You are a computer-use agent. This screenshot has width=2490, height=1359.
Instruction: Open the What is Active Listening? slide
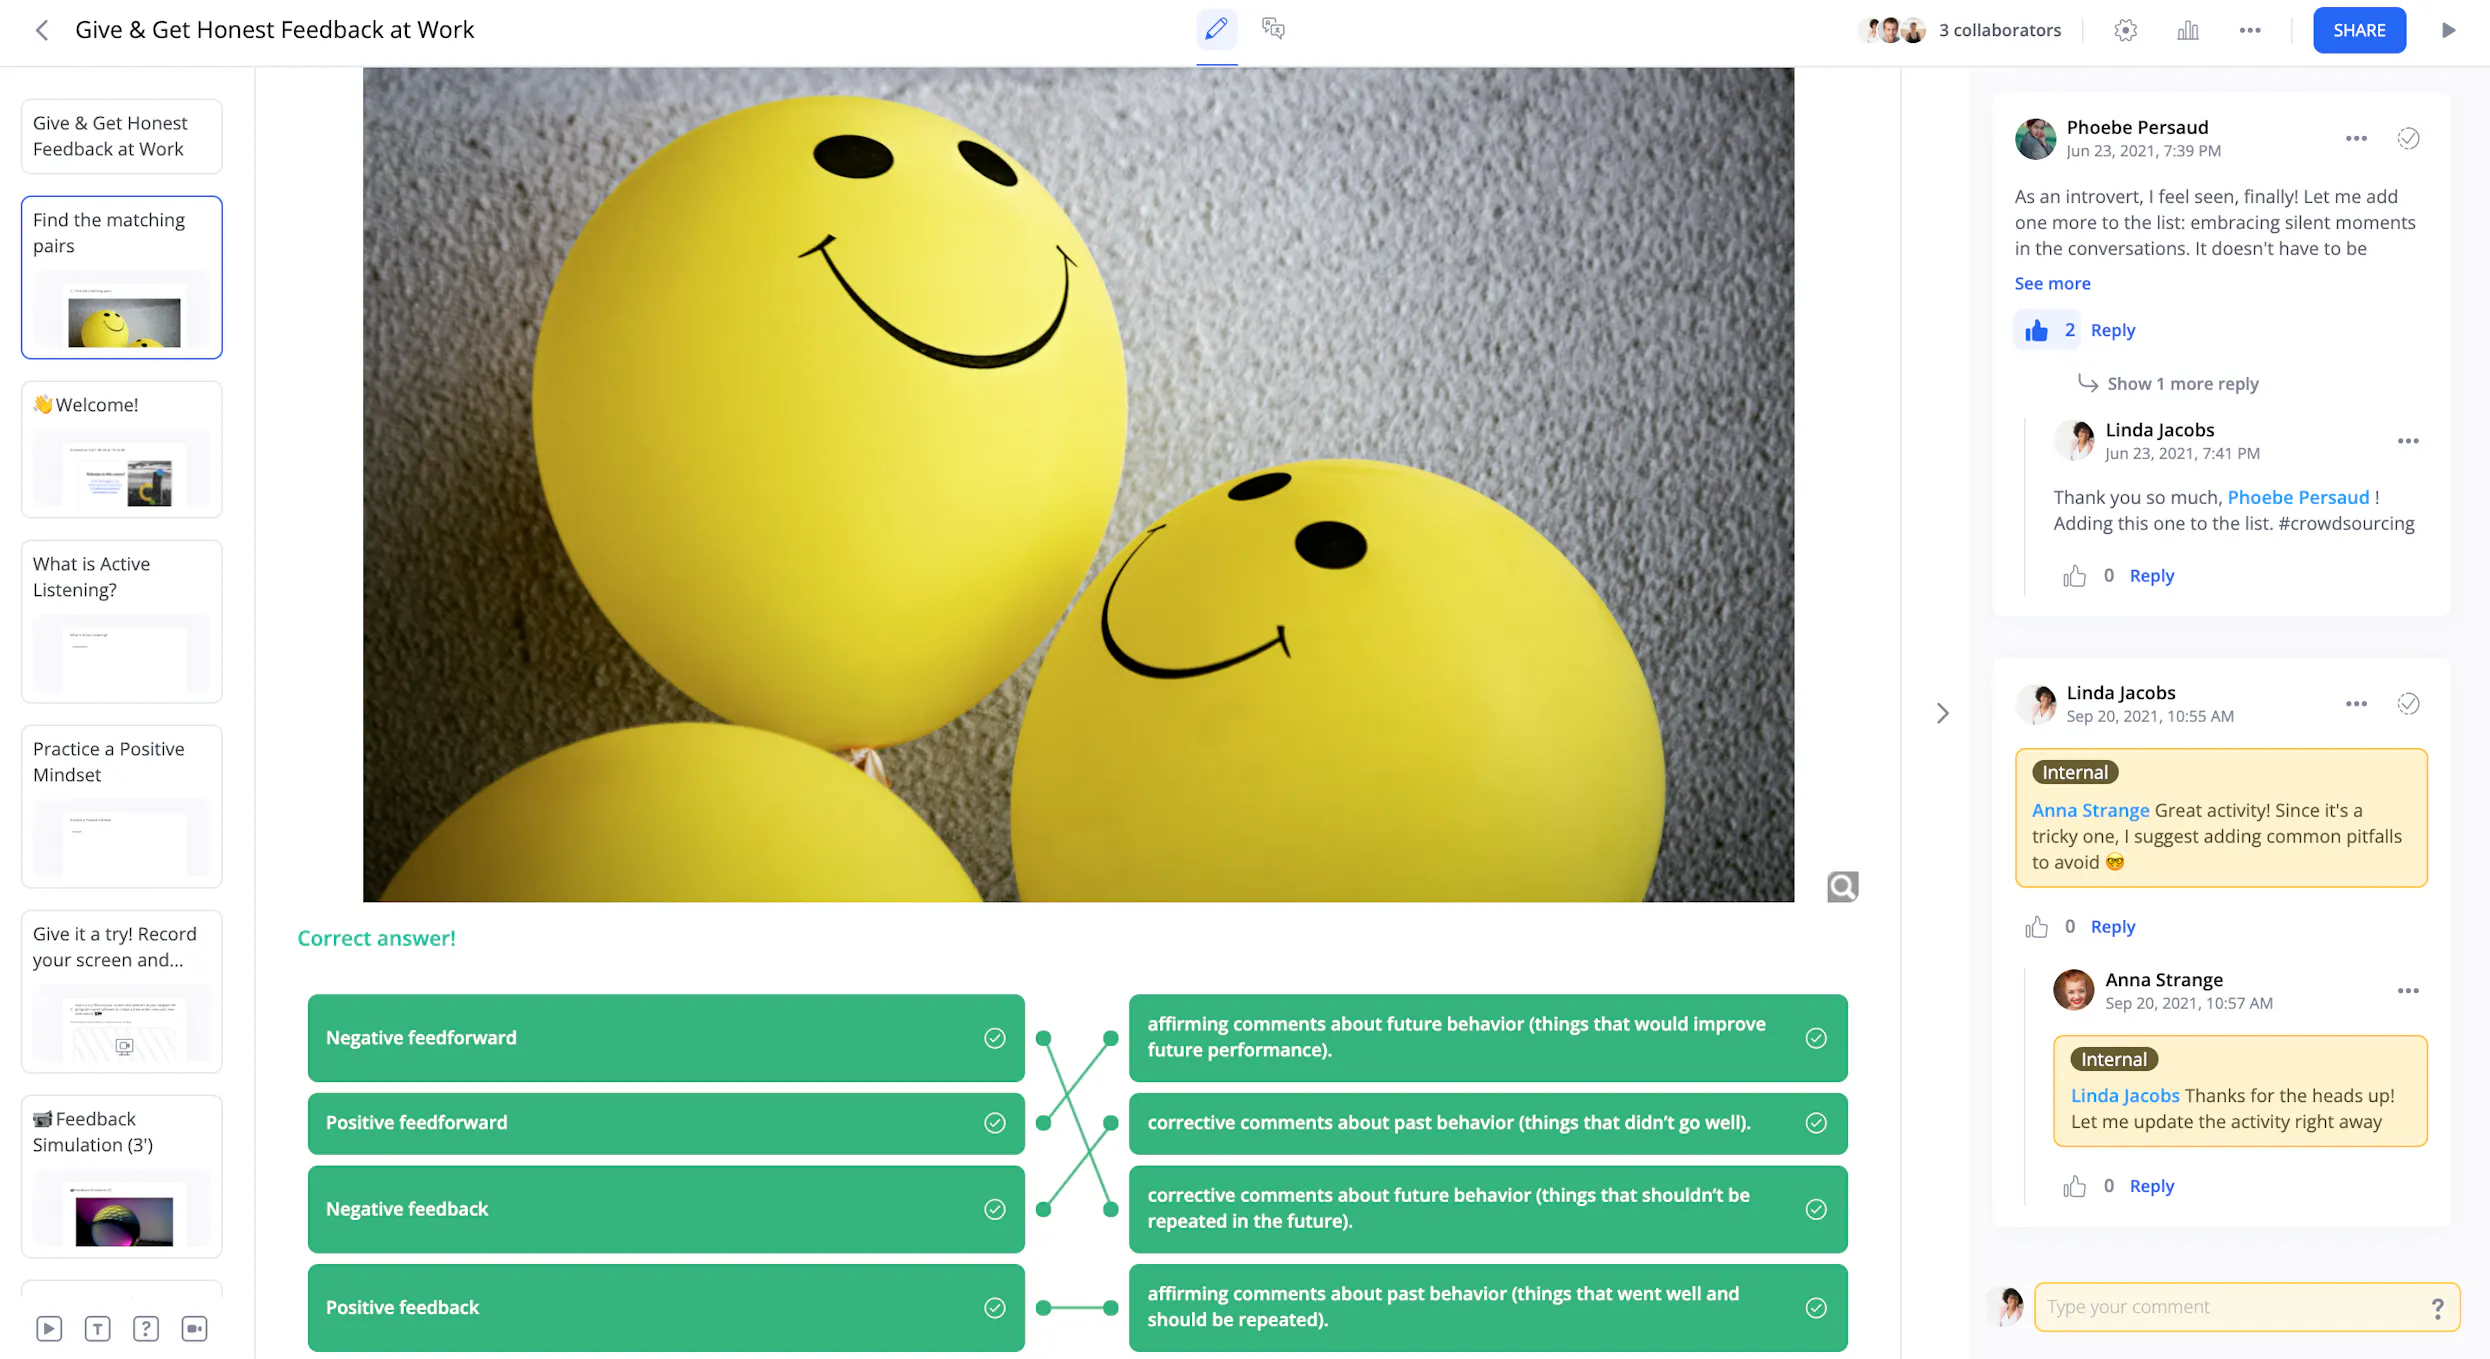coord(121,621)
